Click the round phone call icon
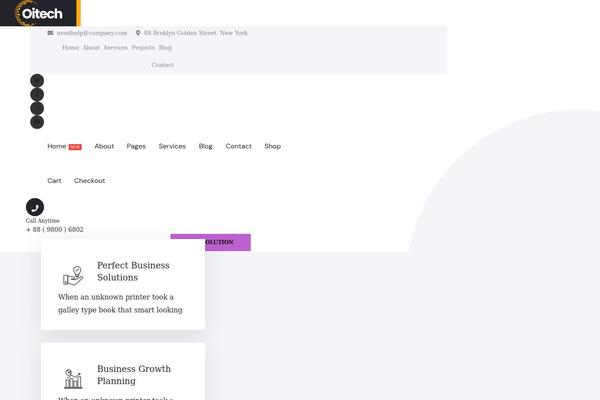The image size is (600, 400). click(x=35, y=207)
